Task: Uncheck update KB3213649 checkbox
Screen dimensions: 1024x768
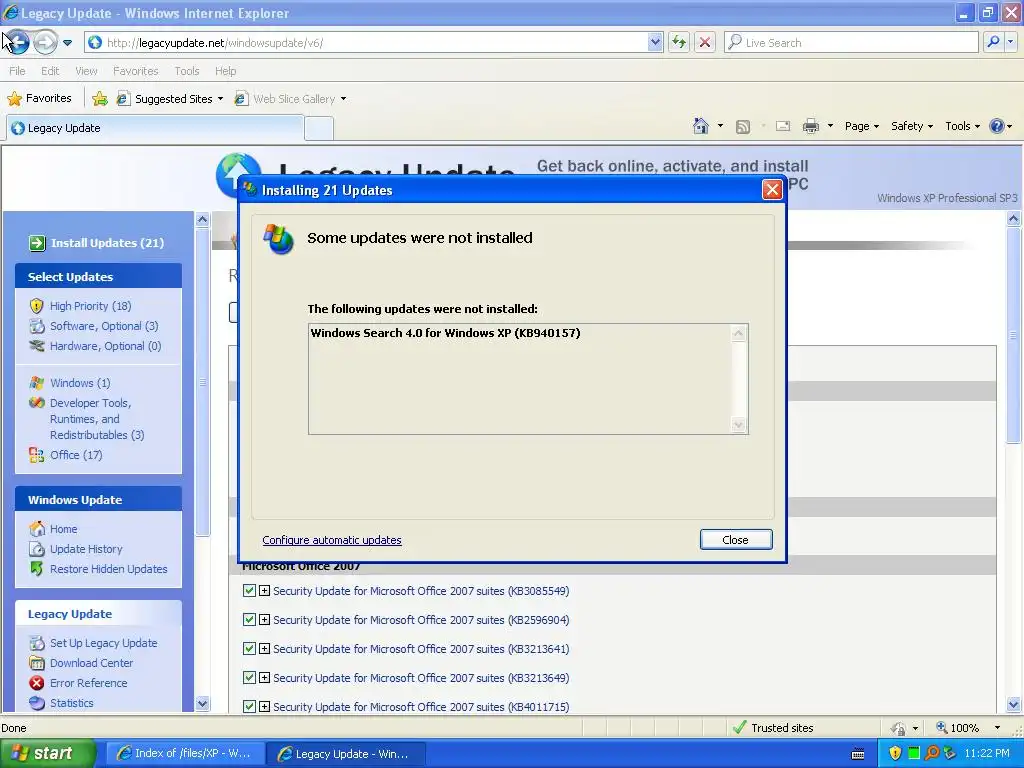Action: (x=249, y=677)
